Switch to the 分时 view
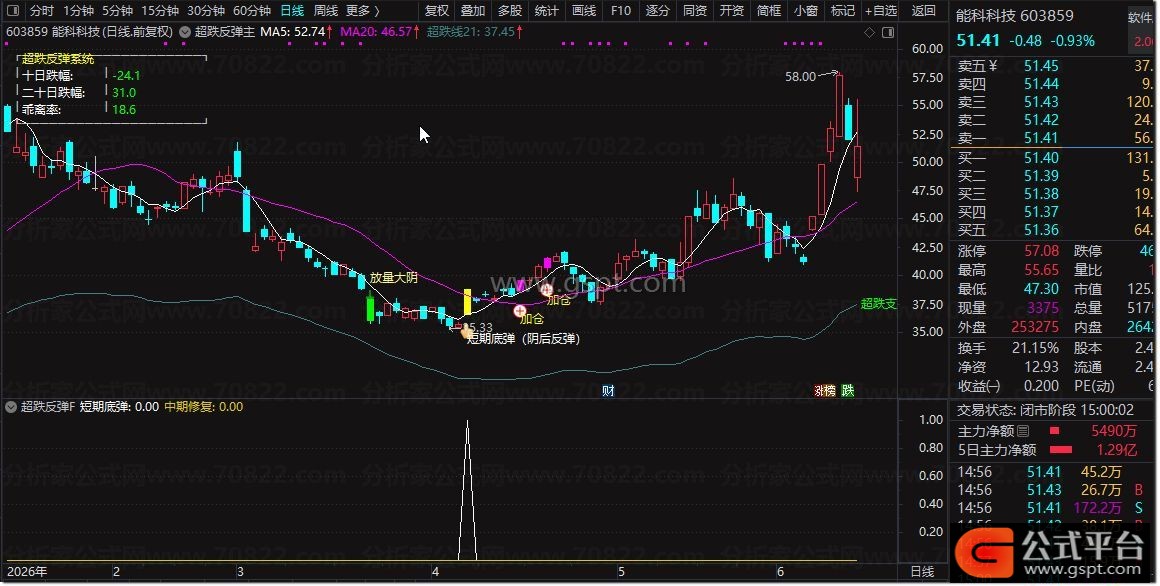The image size is (1160, 586). coord(41,10)
